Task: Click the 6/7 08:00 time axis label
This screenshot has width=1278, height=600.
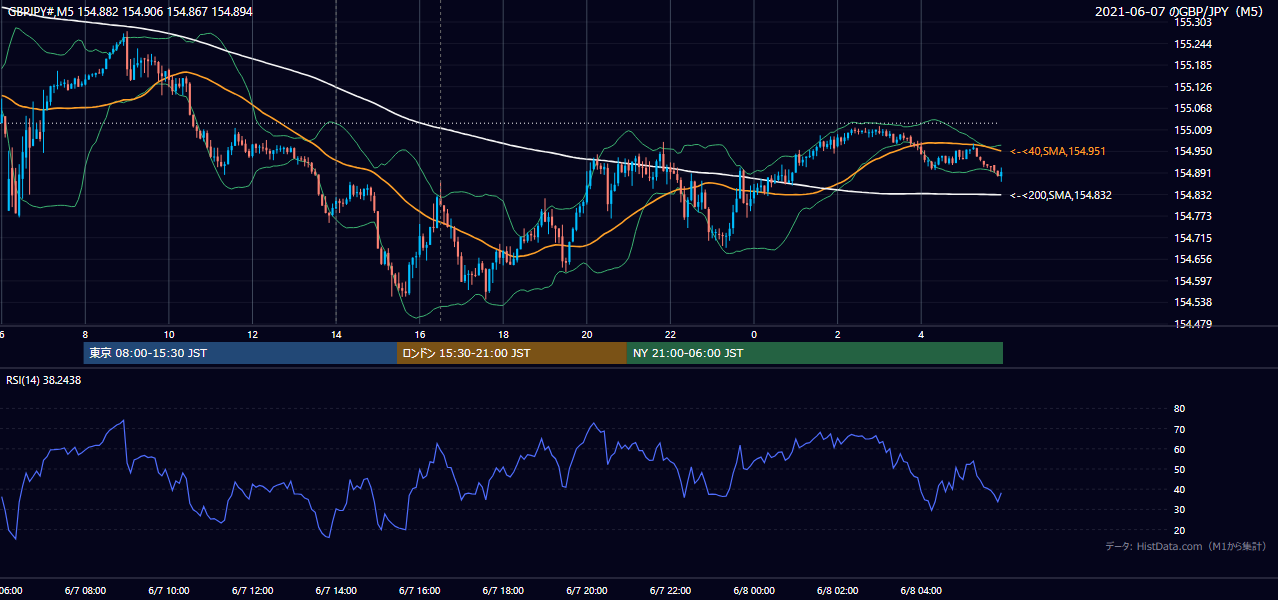Action: (x=85, y=591)
